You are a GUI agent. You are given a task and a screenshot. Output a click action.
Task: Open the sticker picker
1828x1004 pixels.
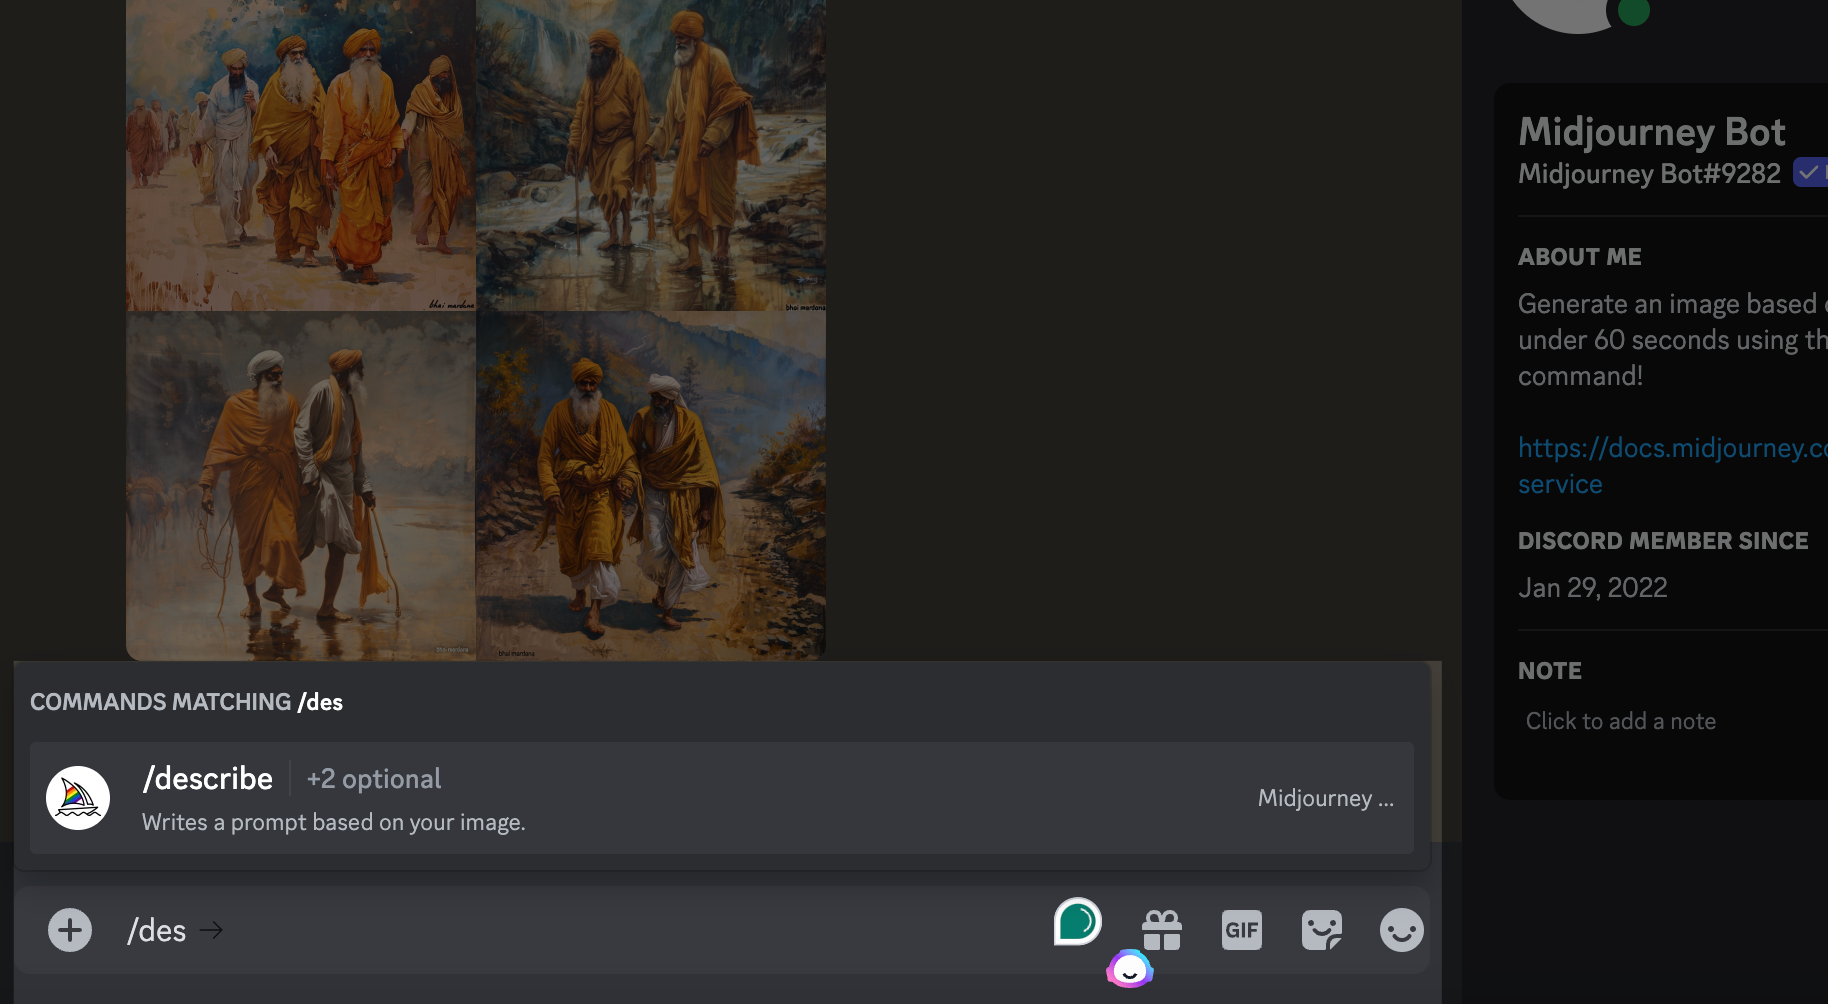pyautogui.click(x=1321, y=930)
